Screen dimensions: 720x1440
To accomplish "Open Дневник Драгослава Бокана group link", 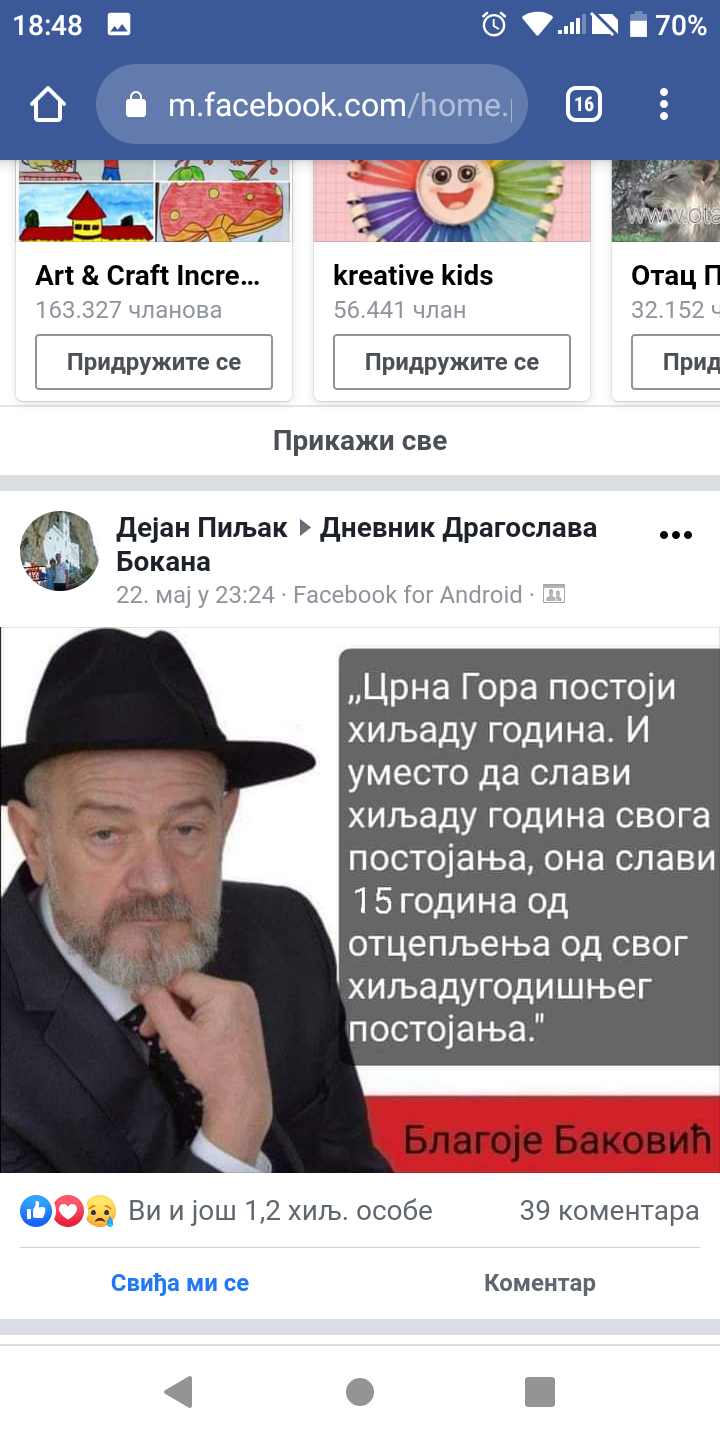I will pos(357,544).
